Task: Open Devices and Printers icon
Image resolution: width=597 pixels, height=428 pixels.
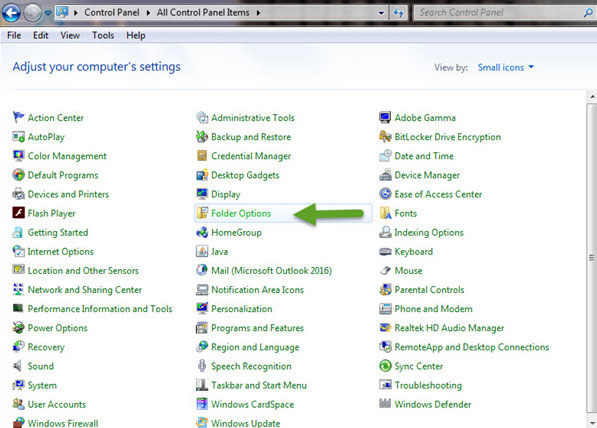Action: tap(18, 194)
